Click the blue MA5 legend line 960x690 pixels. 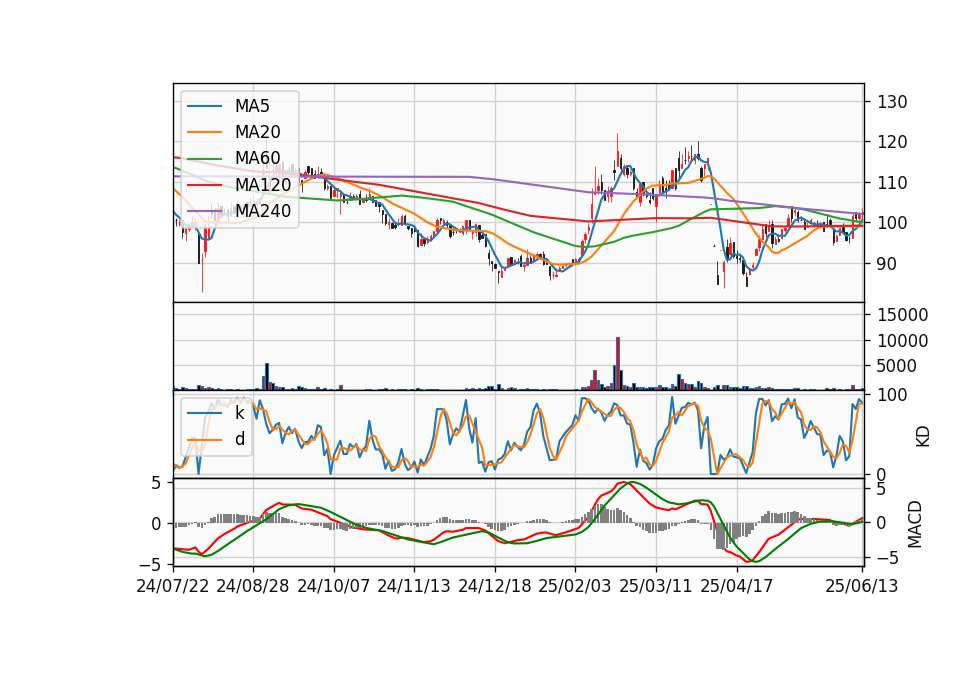[204, 107]
